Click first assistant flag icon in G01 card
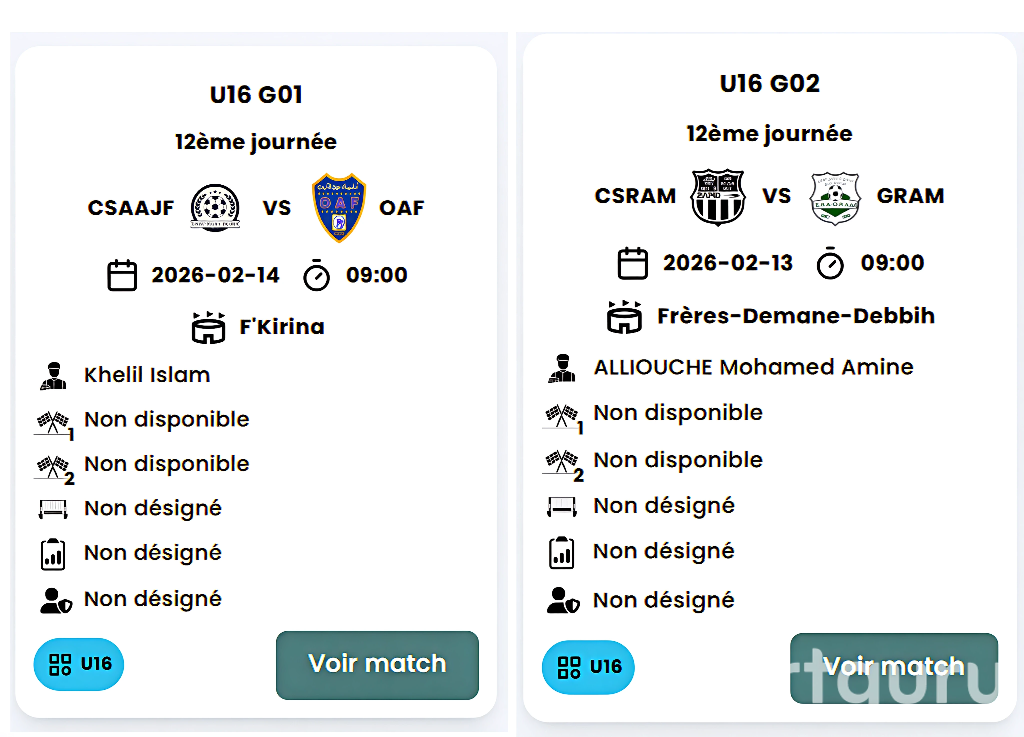The width and height of the screenshot is (1024, 737). click(54, 422)
